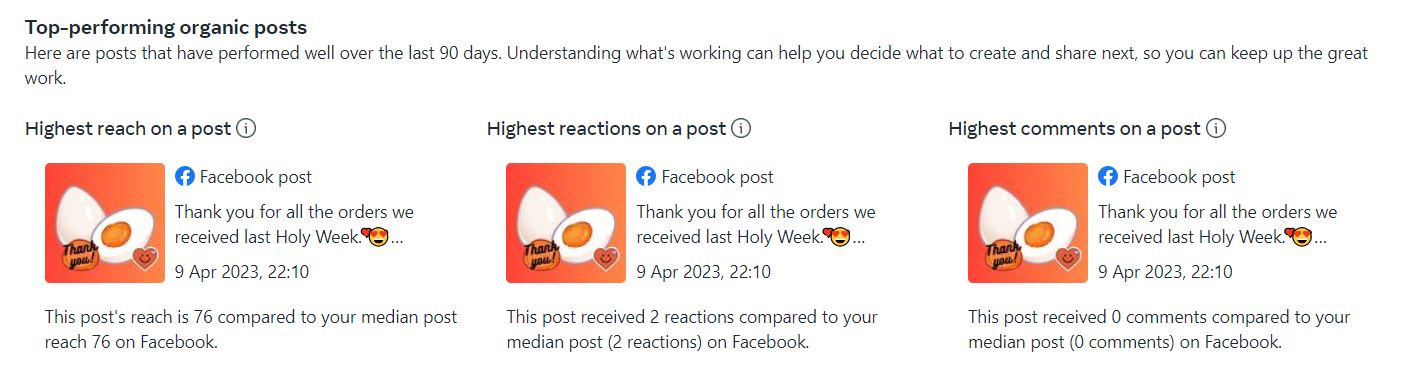The height and width of the screenshot is (388, 1426).
Task: Click Facebook logo icon in highest reach card
Action: [x=185, y=177]
